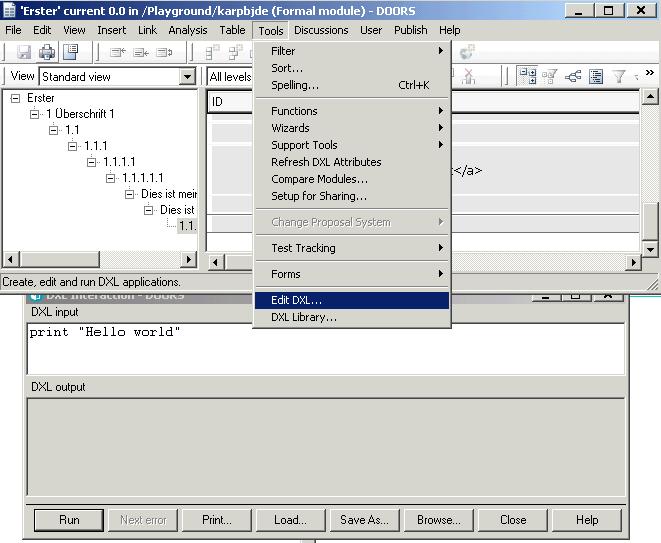Viewport: 661px width, 543px height.
Task: Select the 1 Überschrift 1 tree item
Action: [80, 114]
